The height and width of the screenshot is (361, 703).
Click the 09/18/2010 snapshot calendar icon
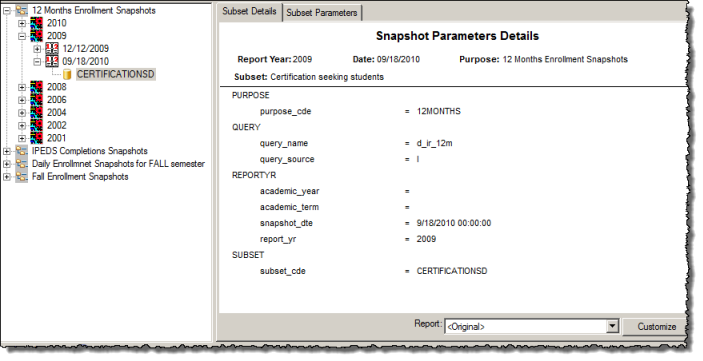tap(52, 61)
